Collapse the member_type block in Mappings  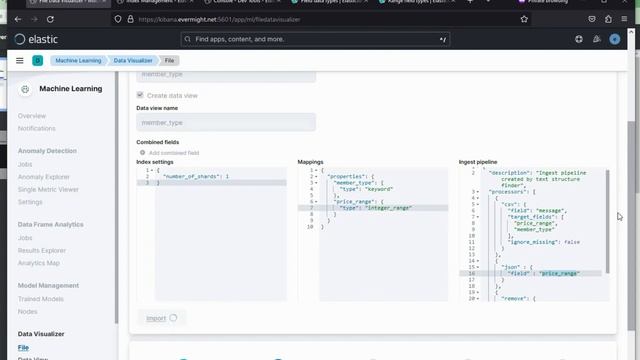316,183
